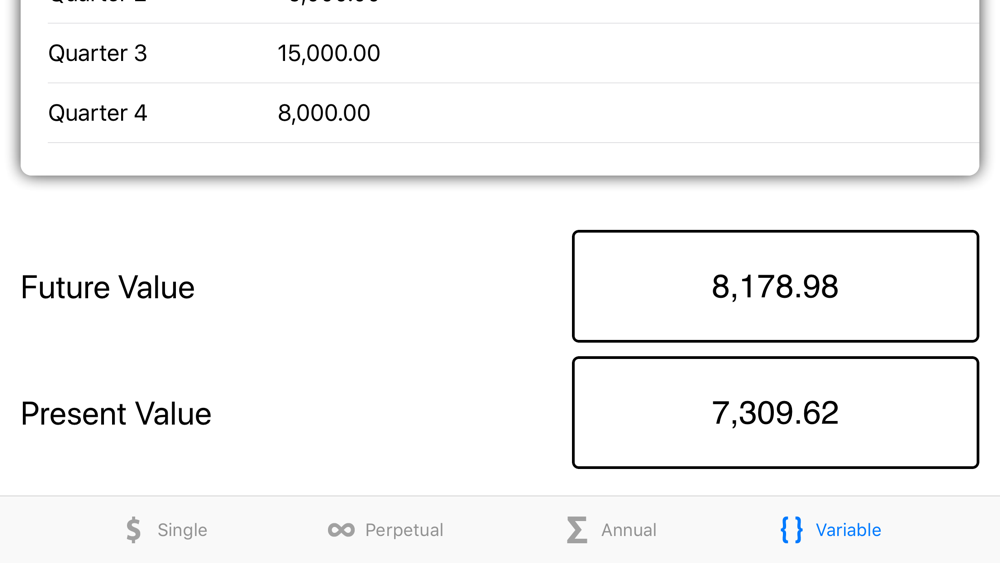Click the 8,000.00 amount for Quarter 4
Viewport: 1000px width, 563px height.
pos(324,113)
